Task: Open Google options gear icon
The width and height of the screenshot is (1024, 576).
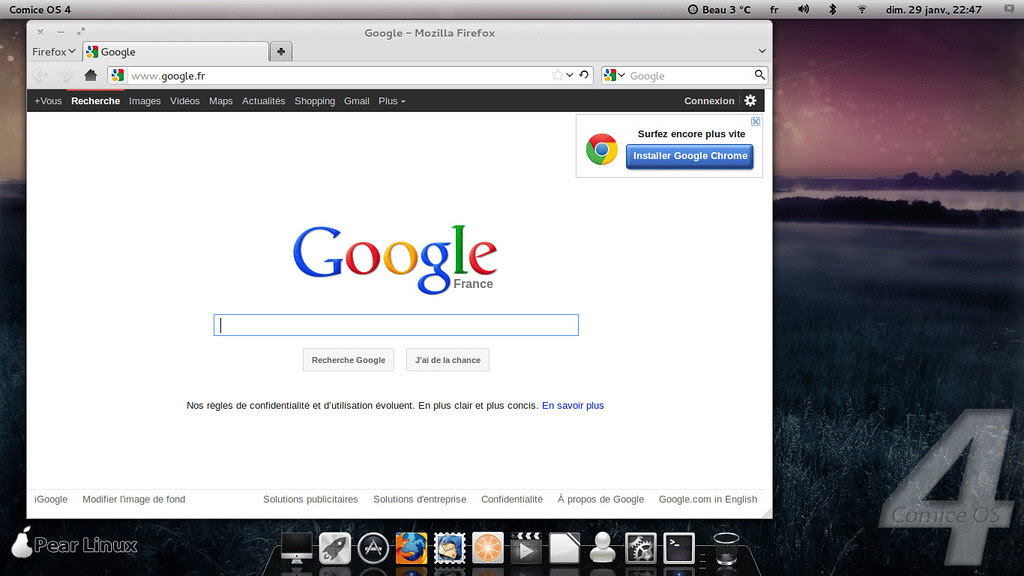Action: [x=750, y=101]
